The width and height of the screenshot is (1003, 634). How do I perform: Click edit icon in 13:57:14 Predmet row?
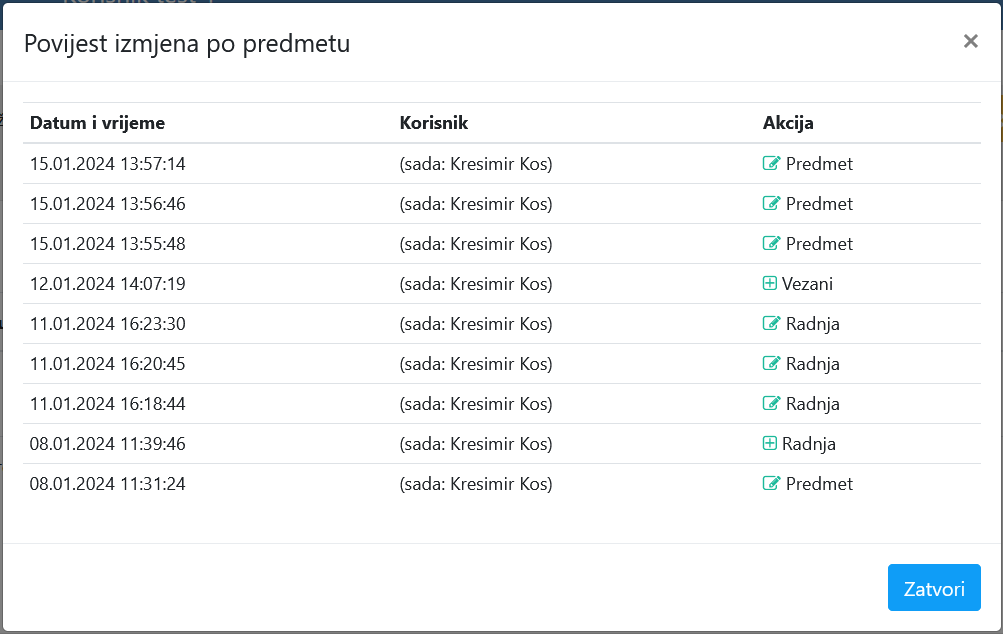click(771, 164)
